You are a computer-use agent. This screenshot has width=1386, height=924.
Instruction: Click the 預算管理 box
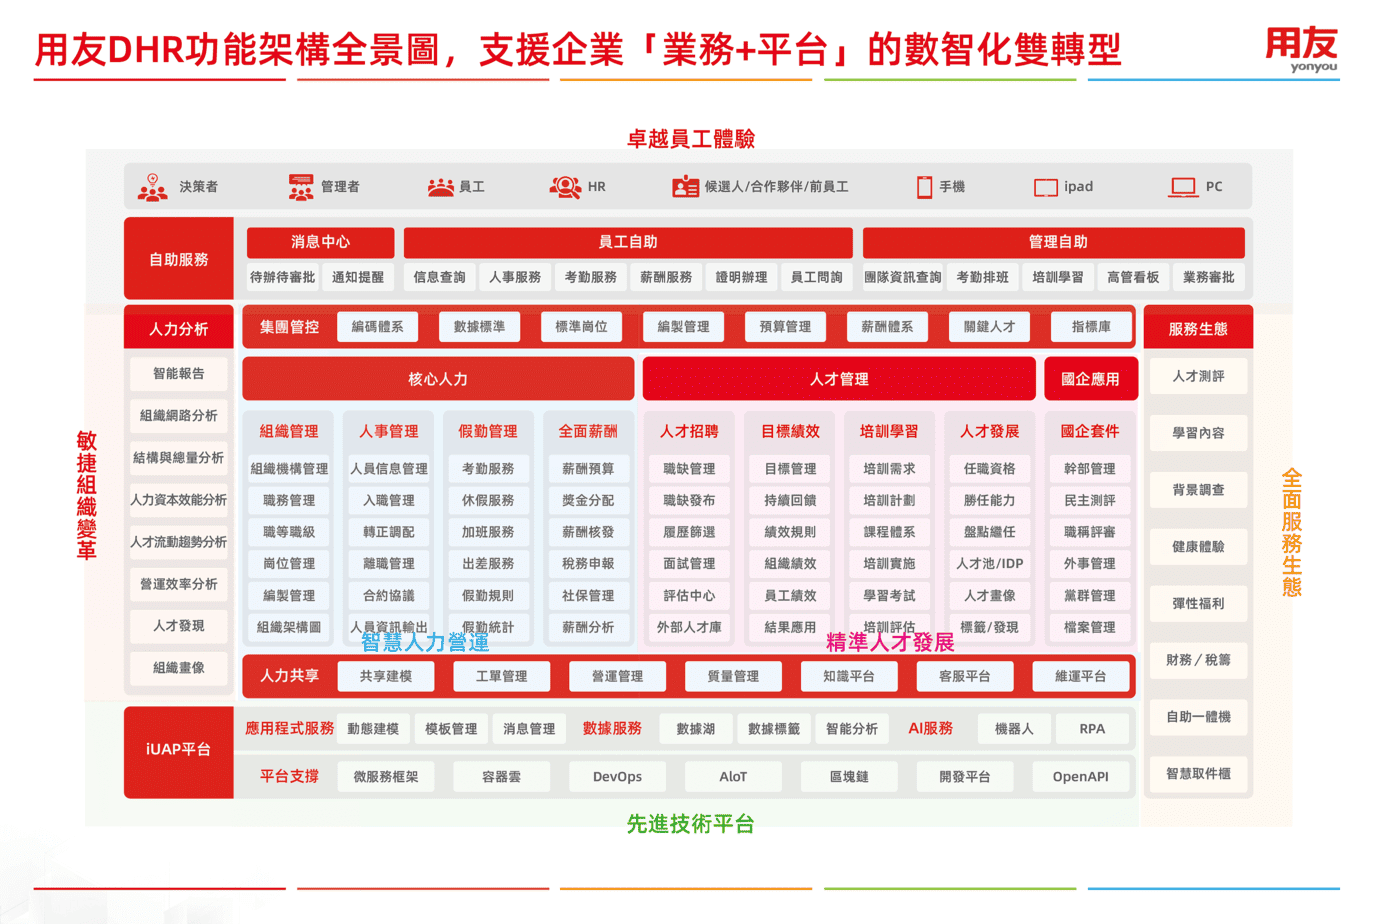tap(786, 327)
